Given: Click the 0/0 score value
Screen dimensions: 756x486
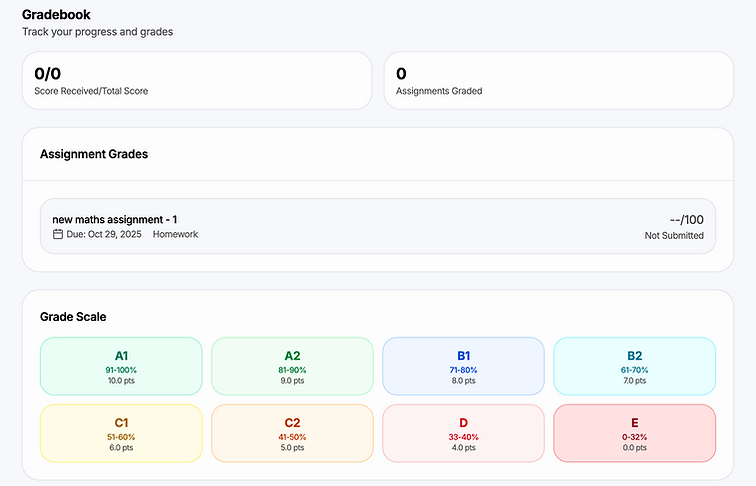Looking at the screenshot, I should click(x=48, y=73).
